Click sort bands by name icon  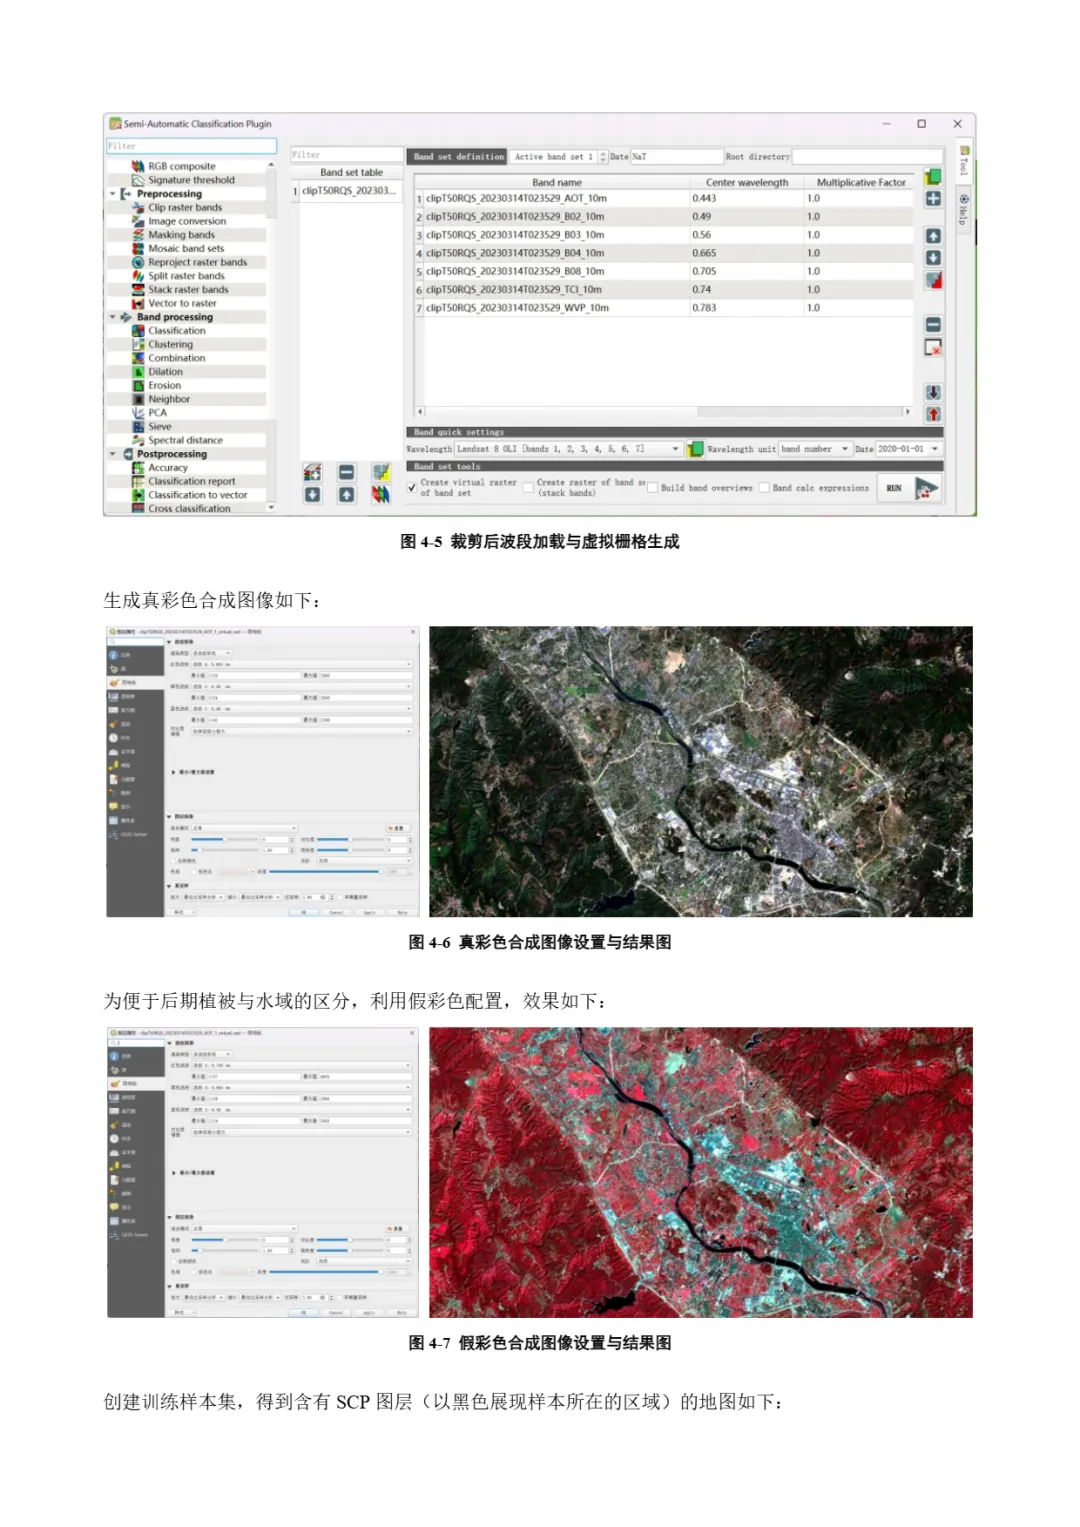933,280
